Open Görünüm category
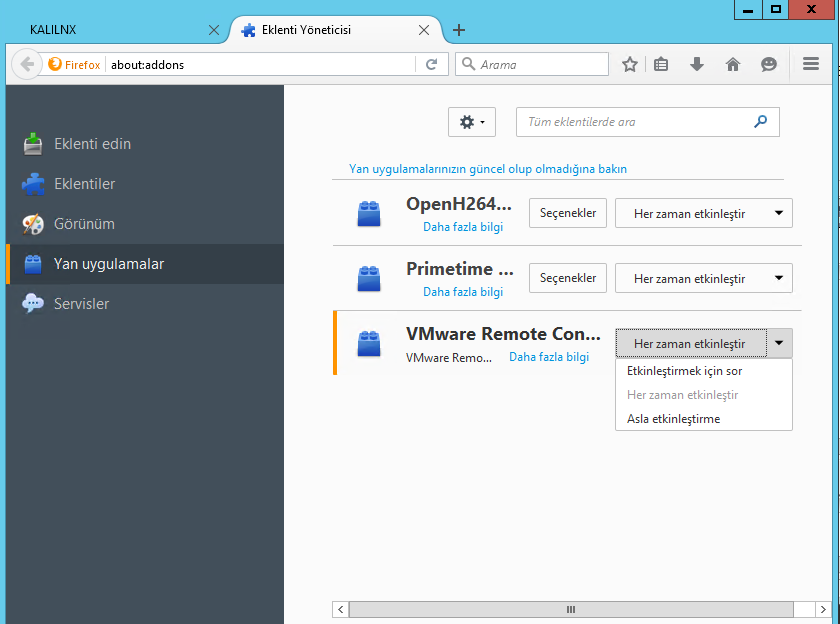 click(x=145, y=224)
